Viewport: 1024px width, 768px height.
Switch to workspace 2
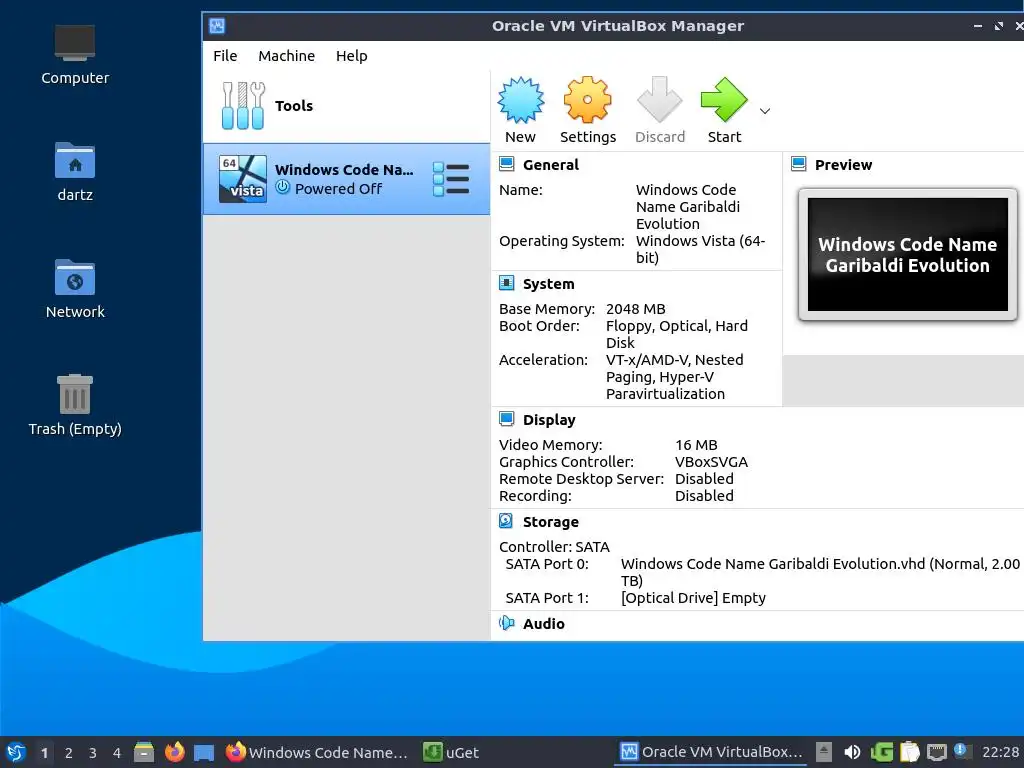69,753
